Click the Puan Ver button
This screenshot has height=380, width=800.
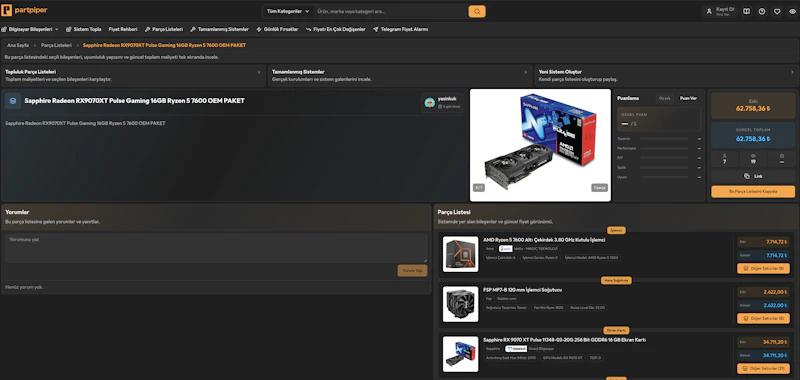pos(688,98)
